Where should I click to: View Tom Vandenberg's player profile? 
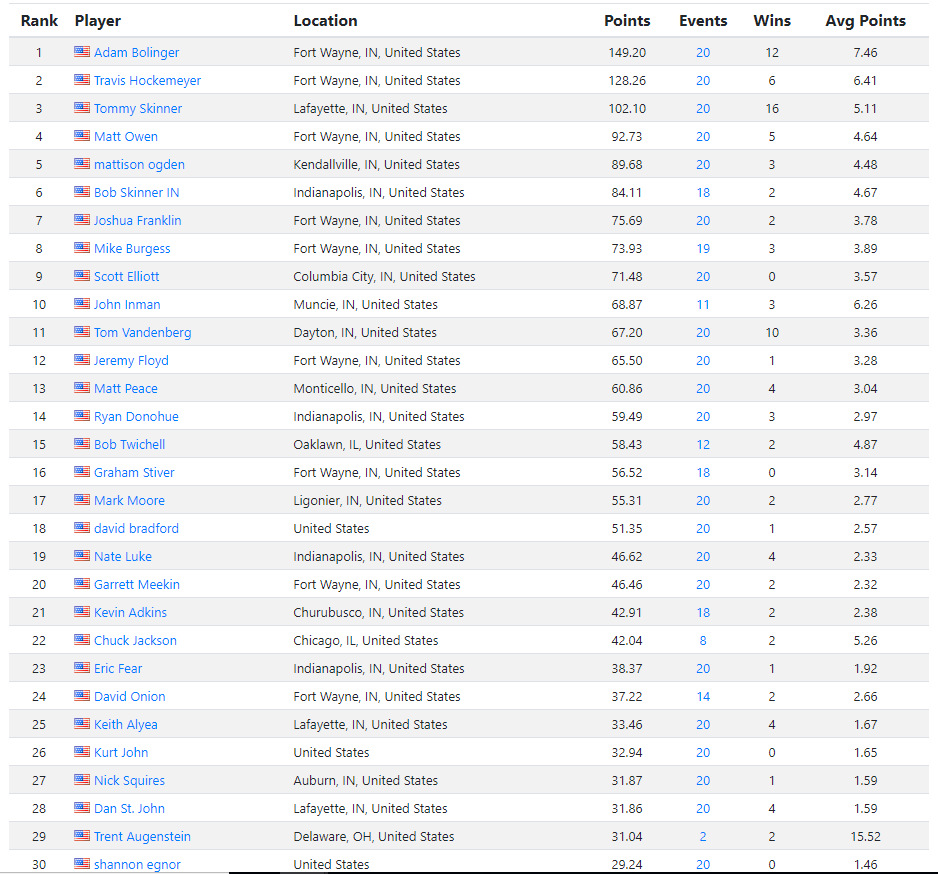point(142,332)
